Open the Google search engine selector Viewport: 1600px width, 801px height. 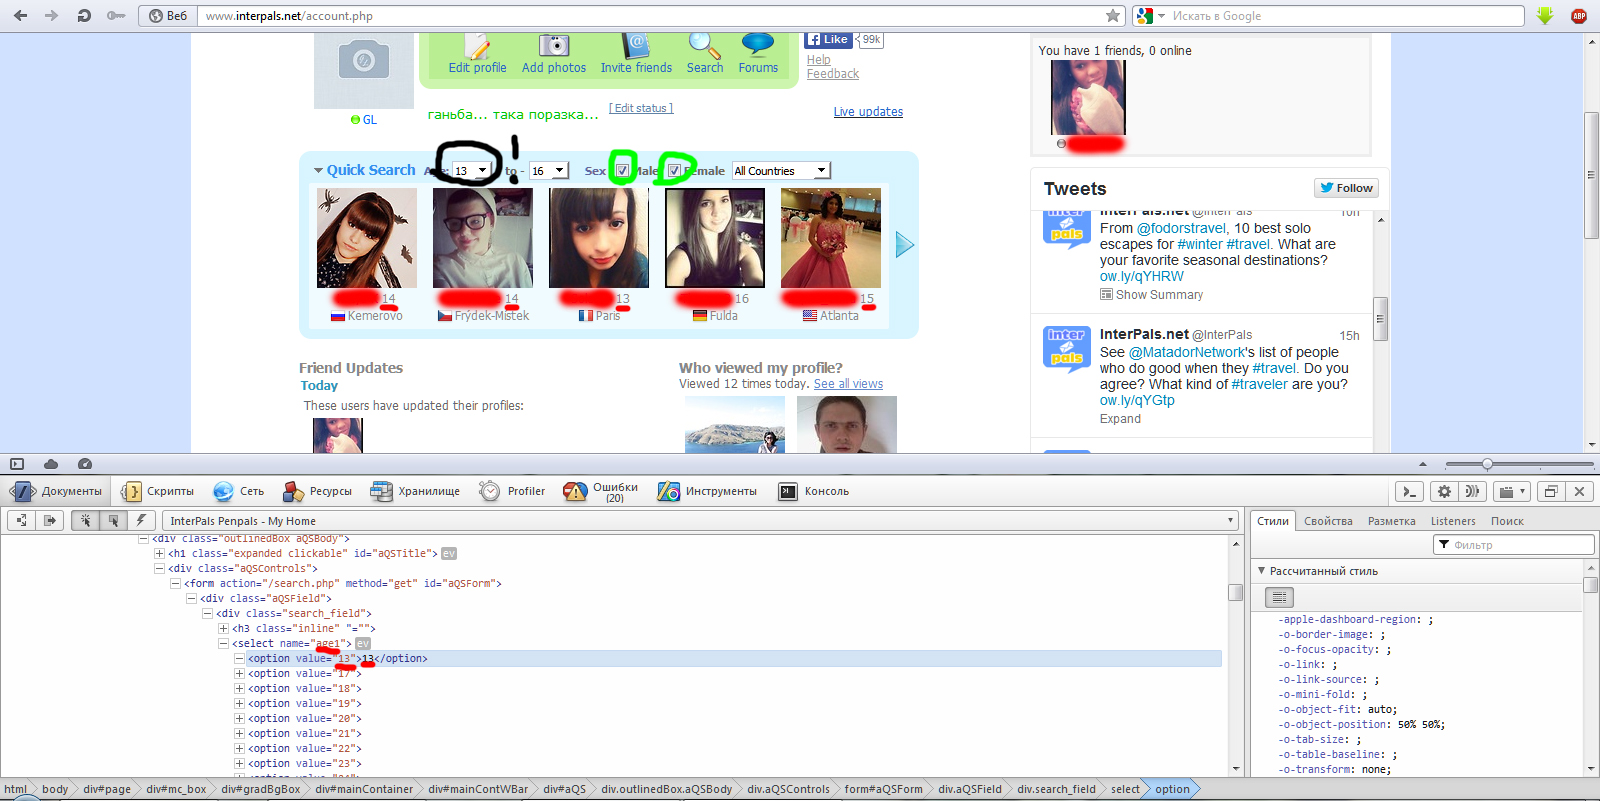pos(1151,16)
